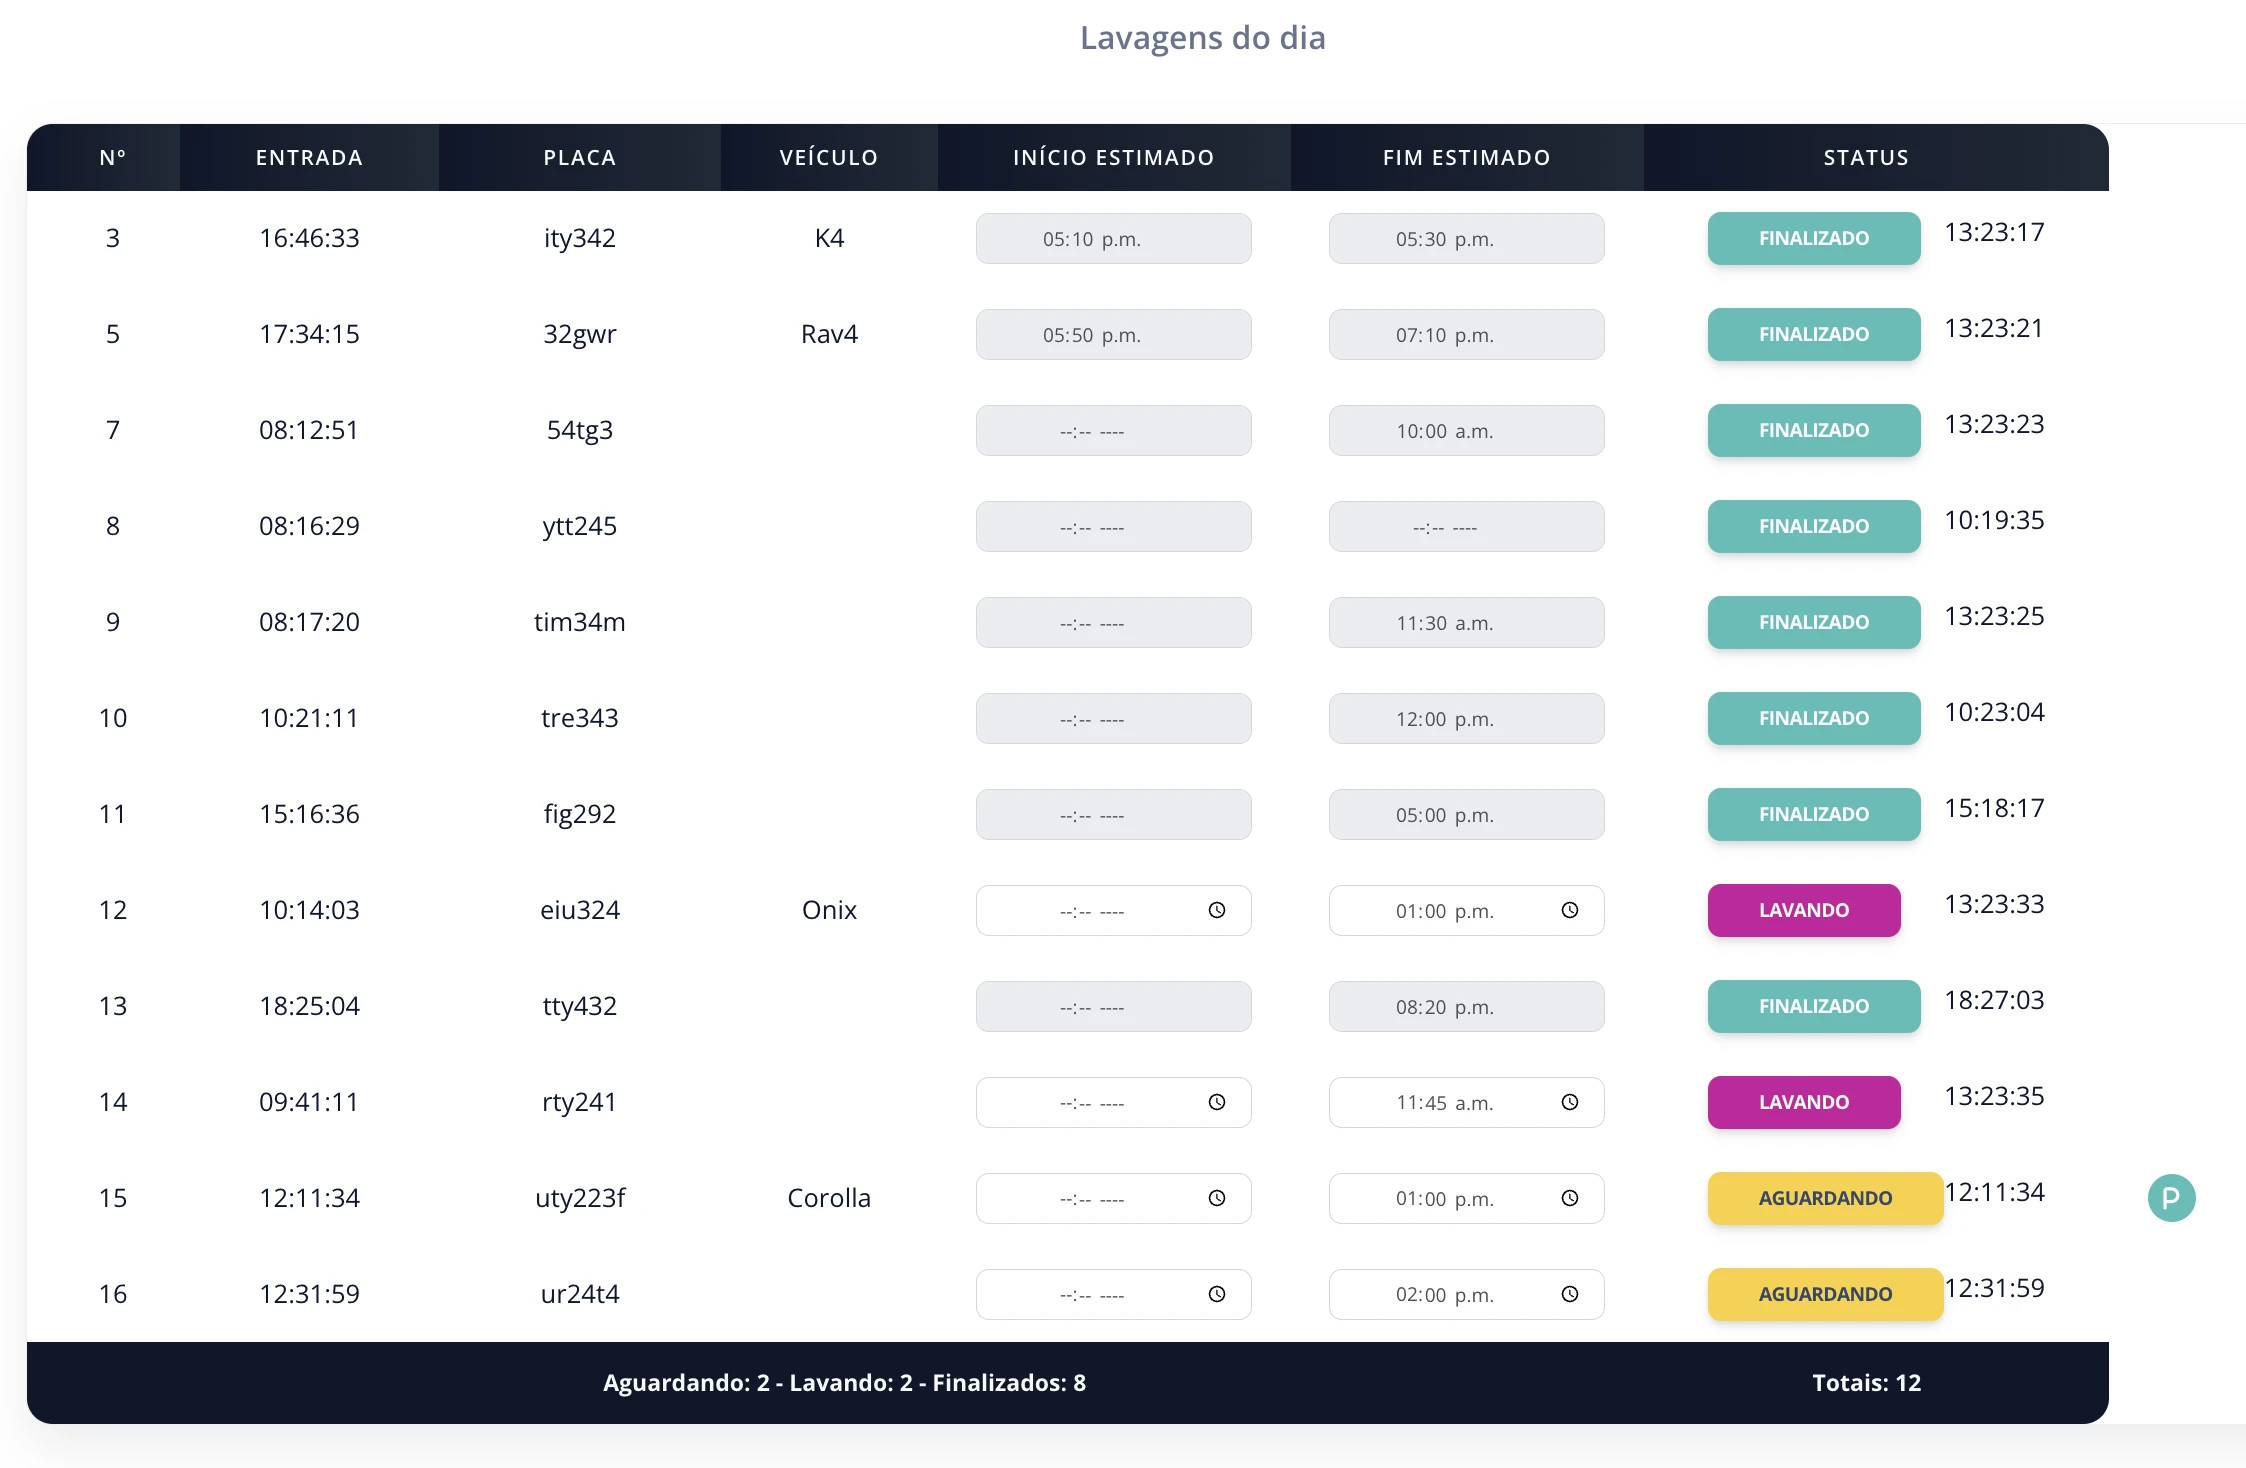
Task: Click vehicle Corolla
Action: (829, 1198)
